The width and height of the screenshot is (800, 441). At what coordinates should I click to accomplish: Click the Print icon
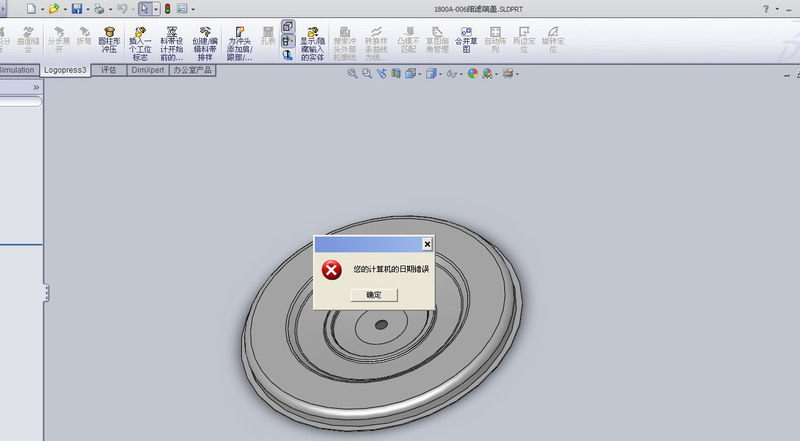pyautogui.click(x=99, y=9)
